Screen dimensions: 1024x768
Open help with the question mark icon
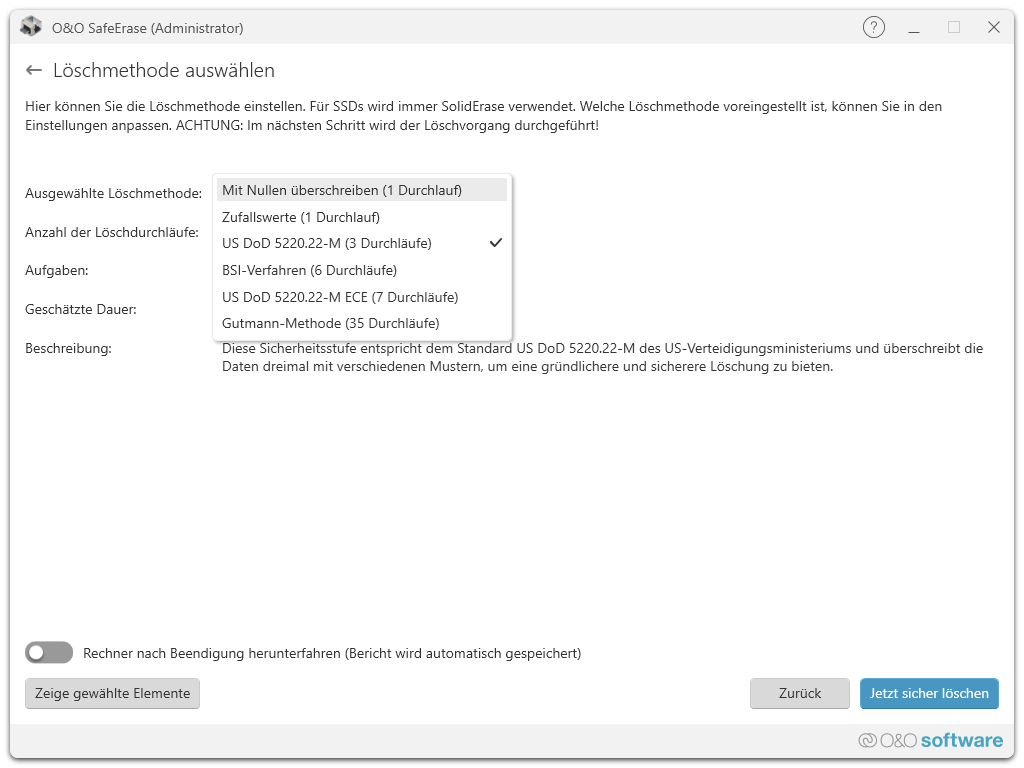pos(873,27)
